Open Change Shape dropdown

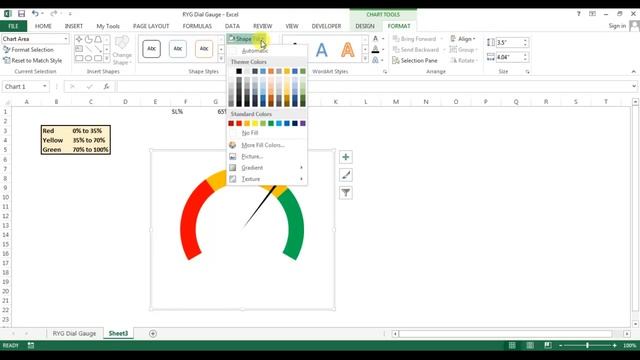tap(122, 51)
